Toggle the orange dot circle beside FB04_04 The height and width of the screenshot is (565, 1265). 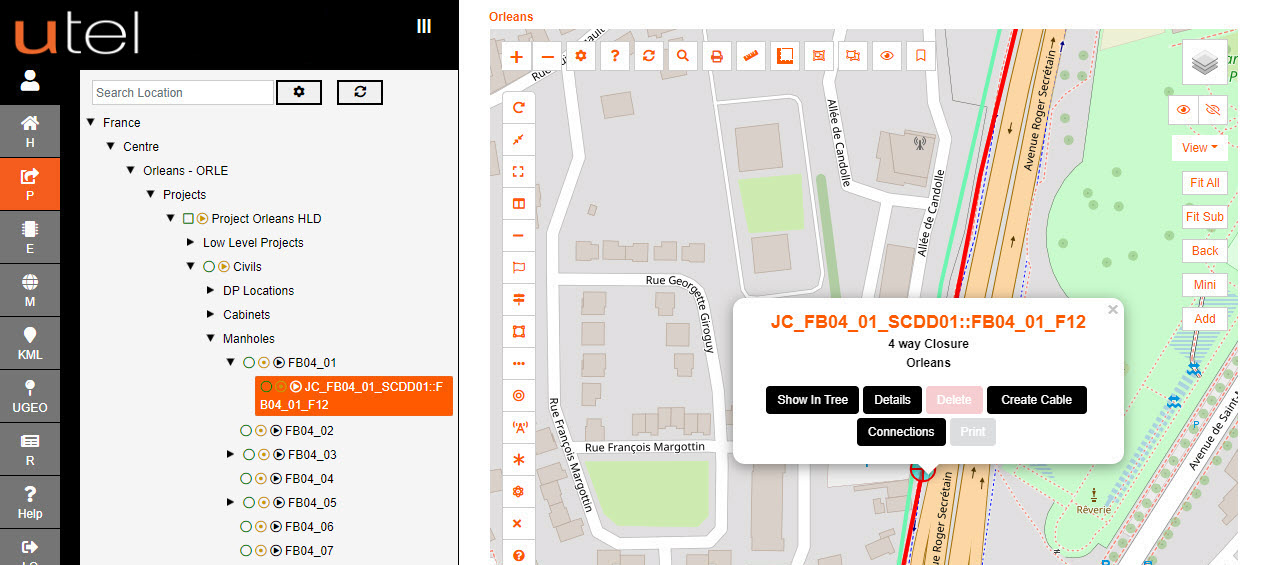[x=262, y=479]
